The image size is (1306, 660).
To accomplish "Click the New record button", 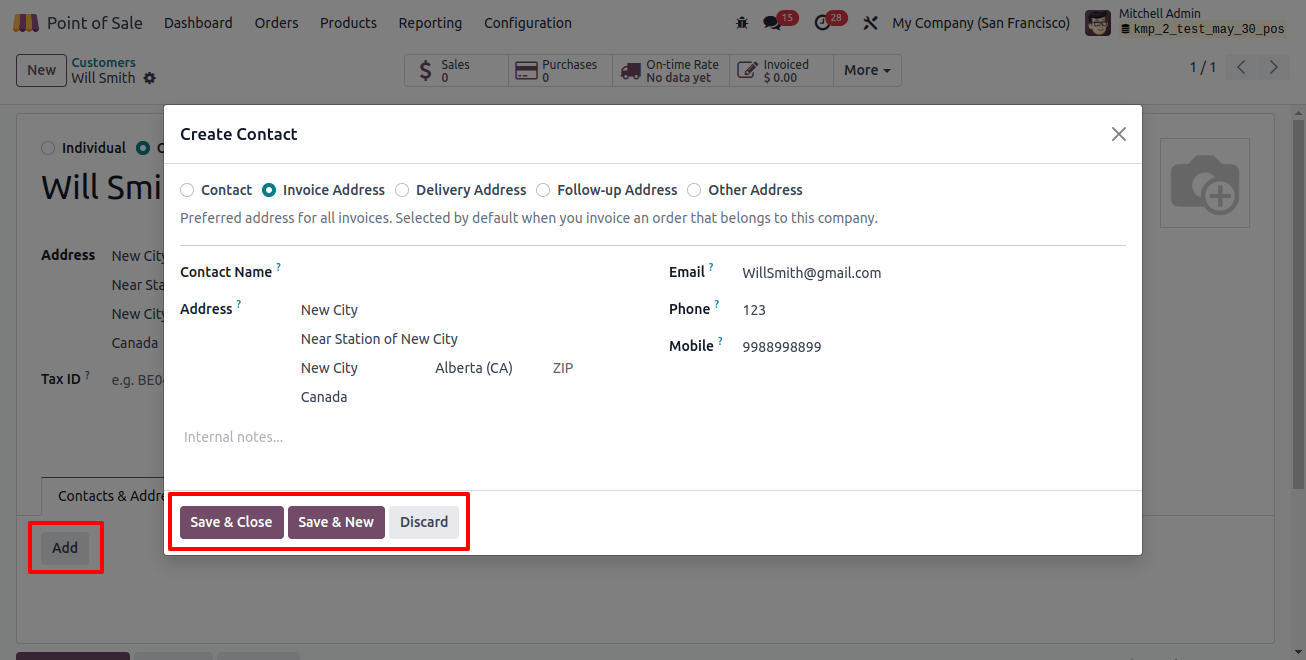I will [x=41, y=70].
